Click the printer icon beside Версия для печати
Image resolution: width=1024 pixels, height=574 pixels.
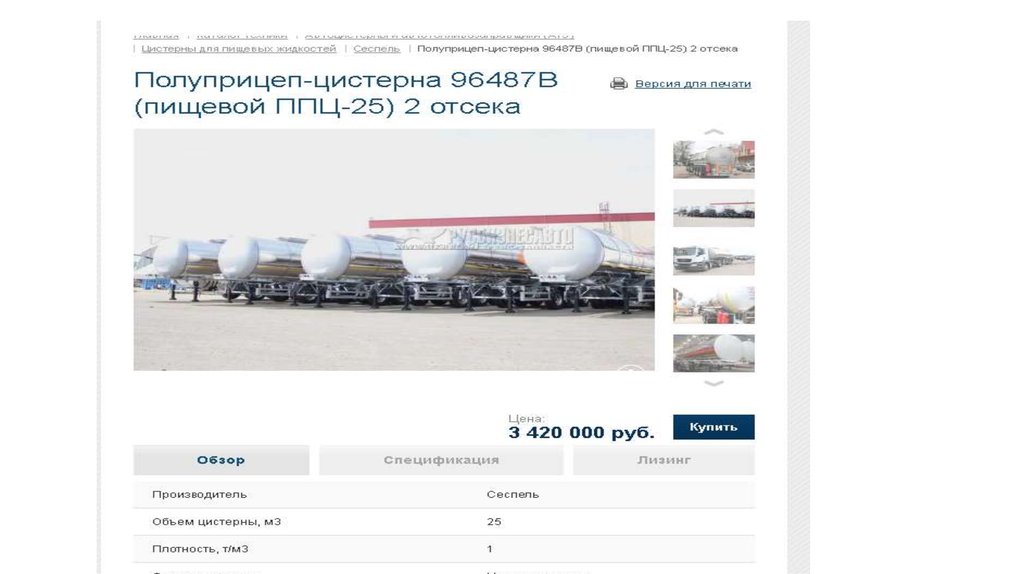(x=618, y=84)
